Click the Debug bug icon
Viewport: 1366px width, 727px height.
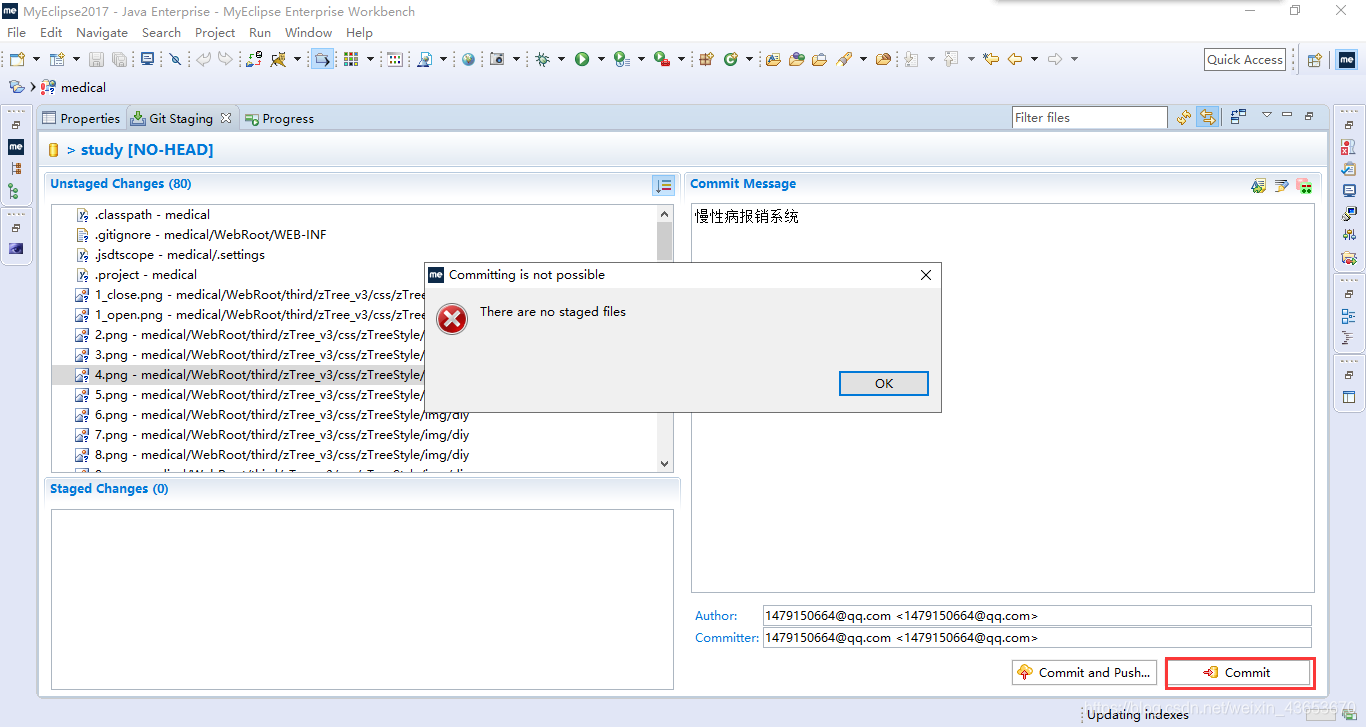(542, 60)
